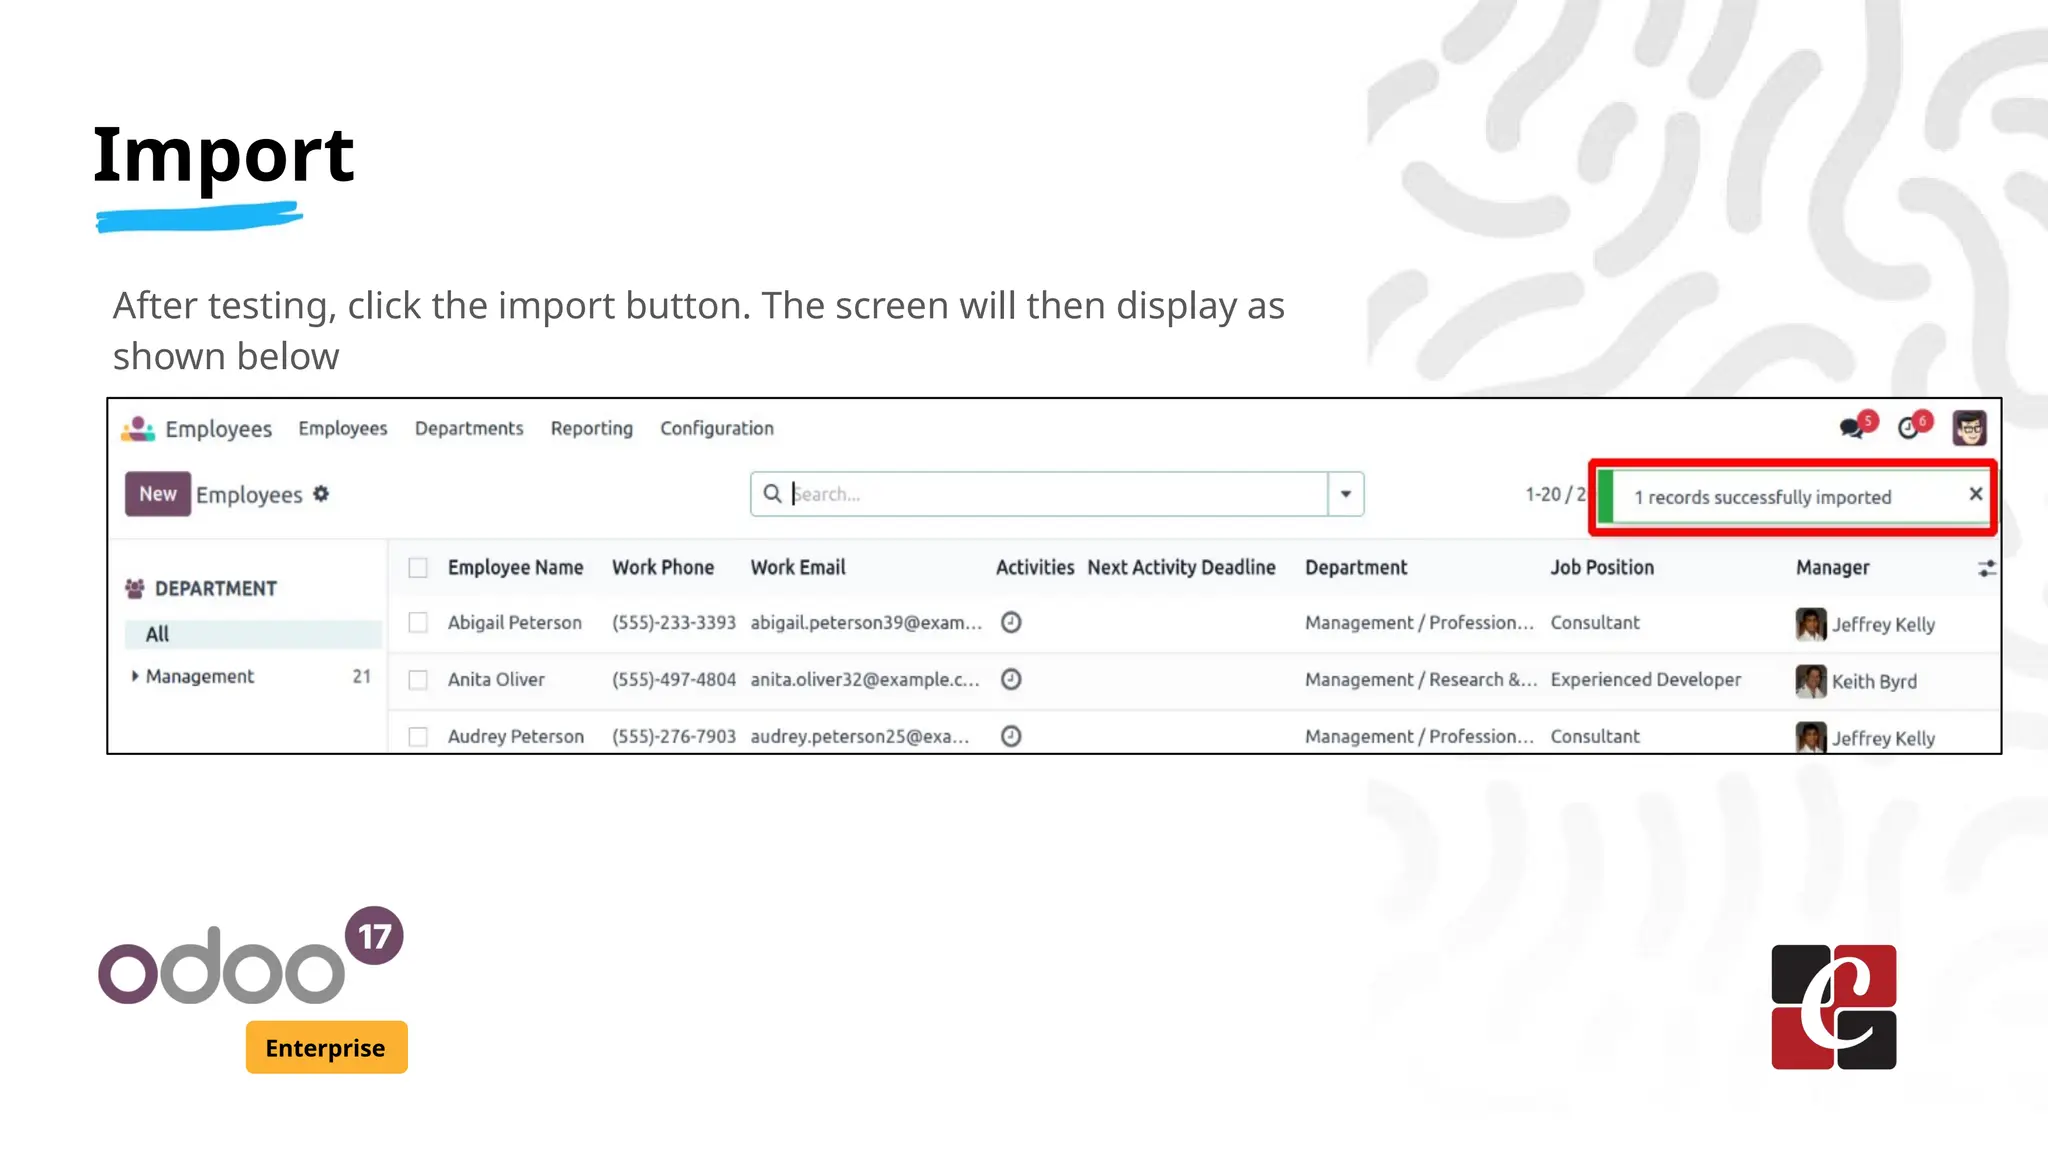Open the Employees menu

pos(343,428)
